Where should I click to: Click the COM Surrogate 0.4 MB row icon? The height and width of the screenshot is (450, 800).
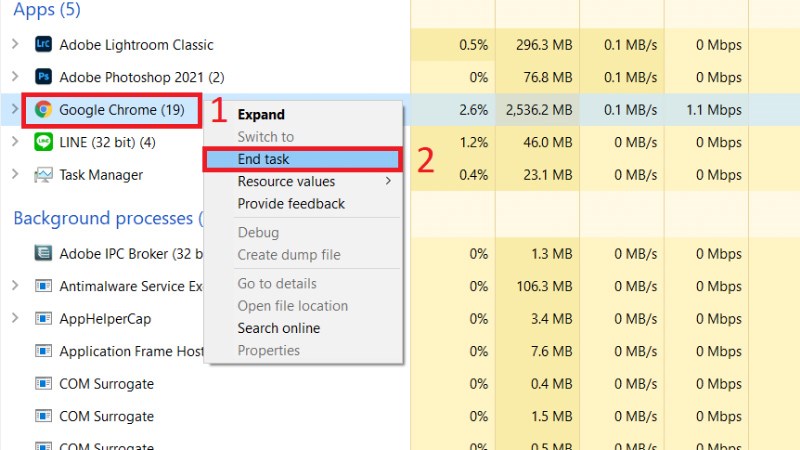pyautogui.click(x=43, y=384)
